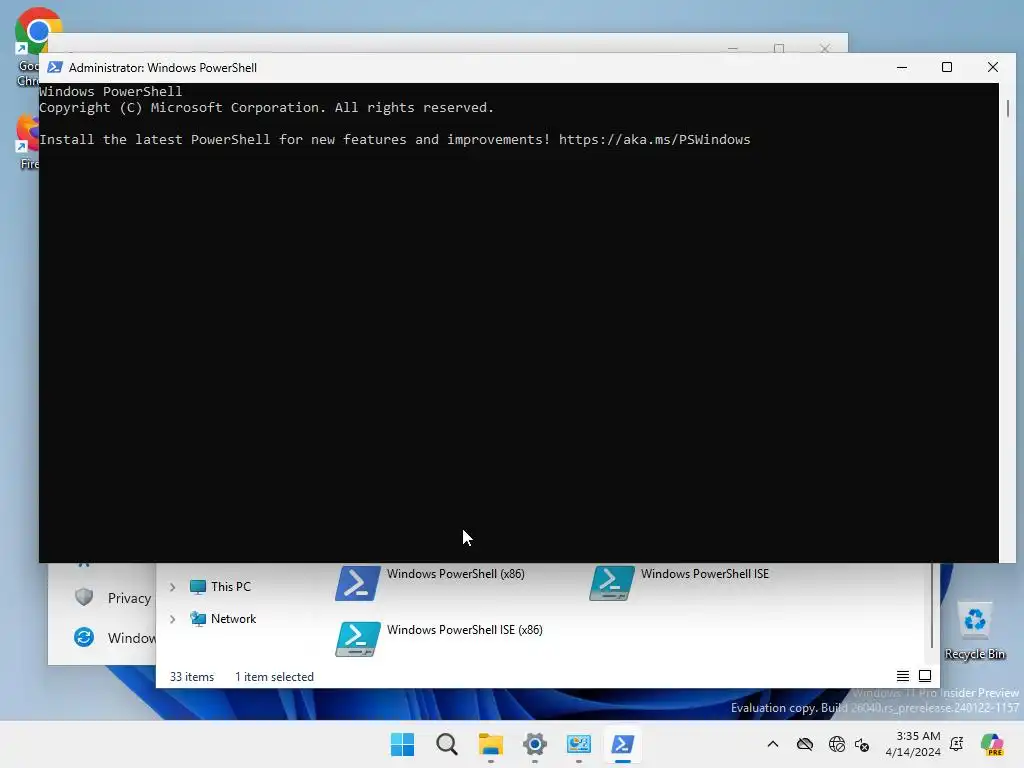Select This PC in navigation pane
Viewport: 1024px width, 768px height.
pyautogui.click(x=220, y=586)
